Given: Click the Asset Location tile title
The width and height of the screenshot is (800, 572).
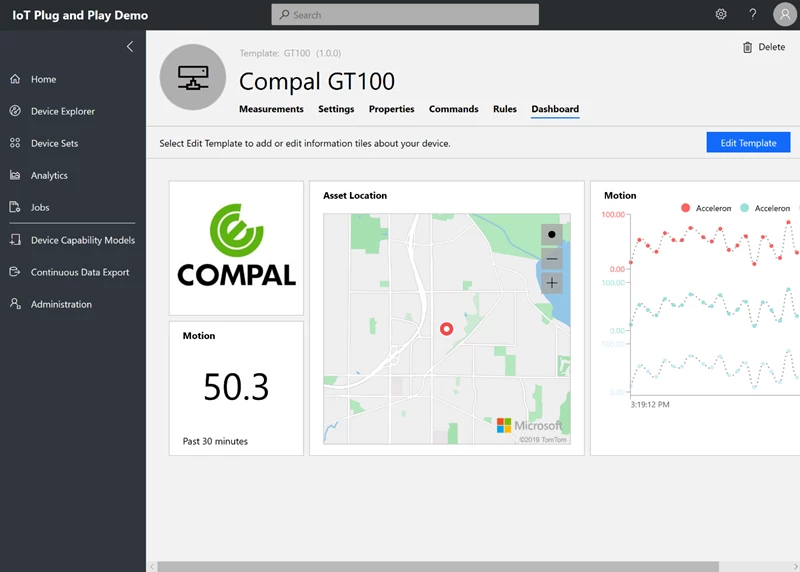Looking at the screenshot, I should click(x=355, y=195).
